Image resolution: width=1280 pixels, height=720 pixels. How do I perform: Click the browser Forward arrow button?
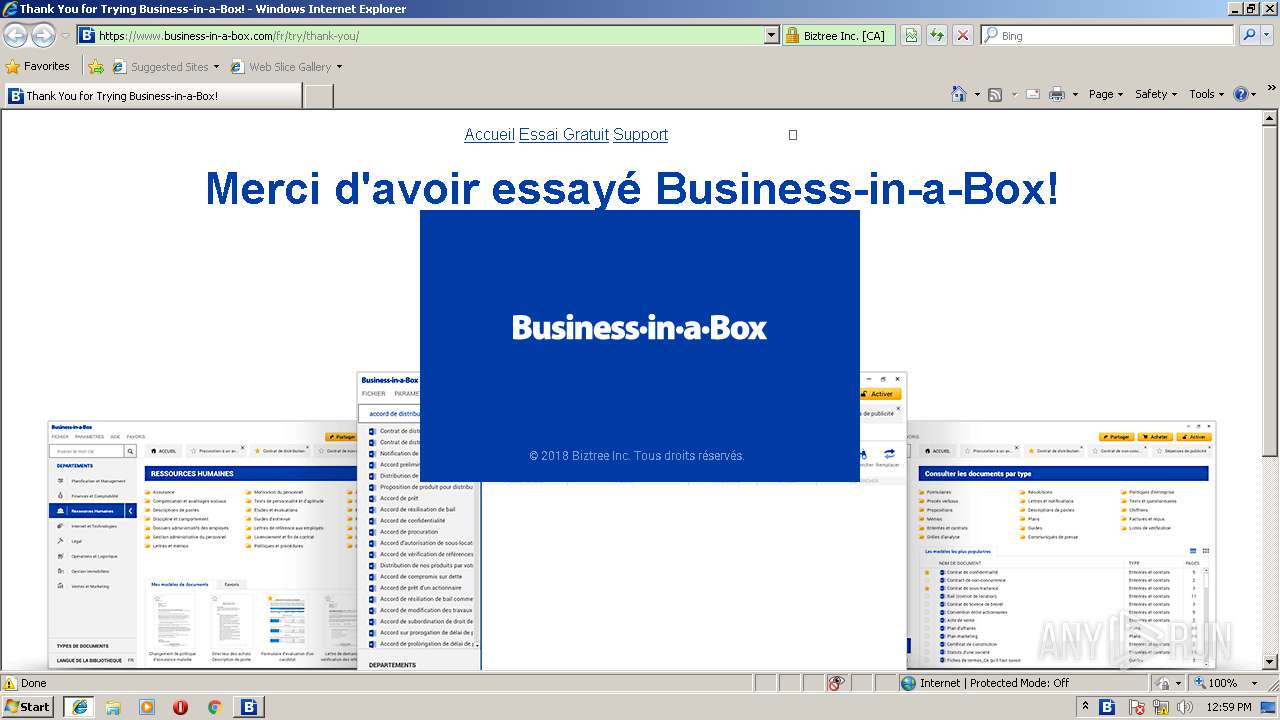(43, 35)
